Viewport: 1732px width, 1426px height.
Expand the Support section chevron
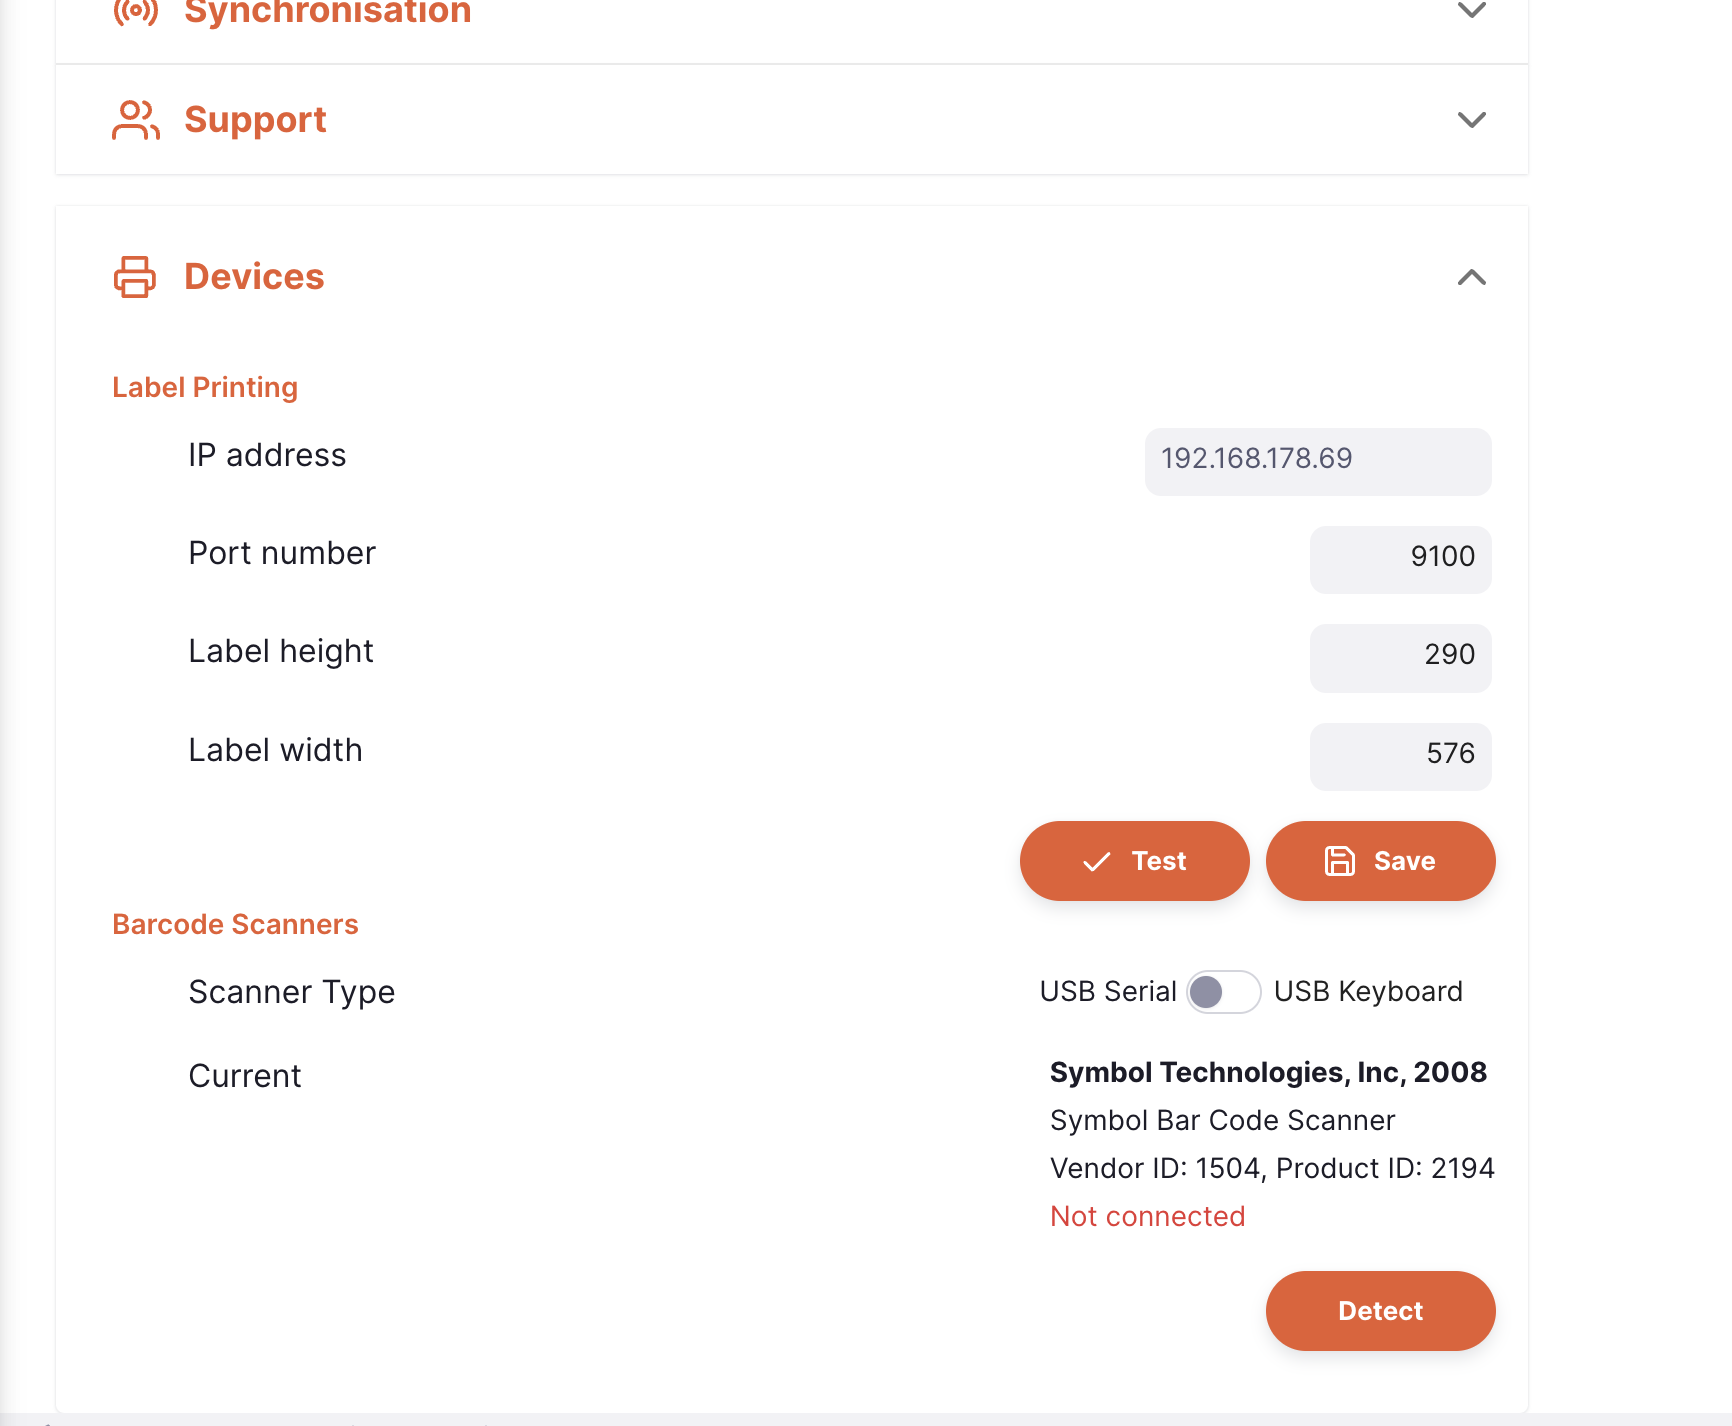pos(1471,120)
